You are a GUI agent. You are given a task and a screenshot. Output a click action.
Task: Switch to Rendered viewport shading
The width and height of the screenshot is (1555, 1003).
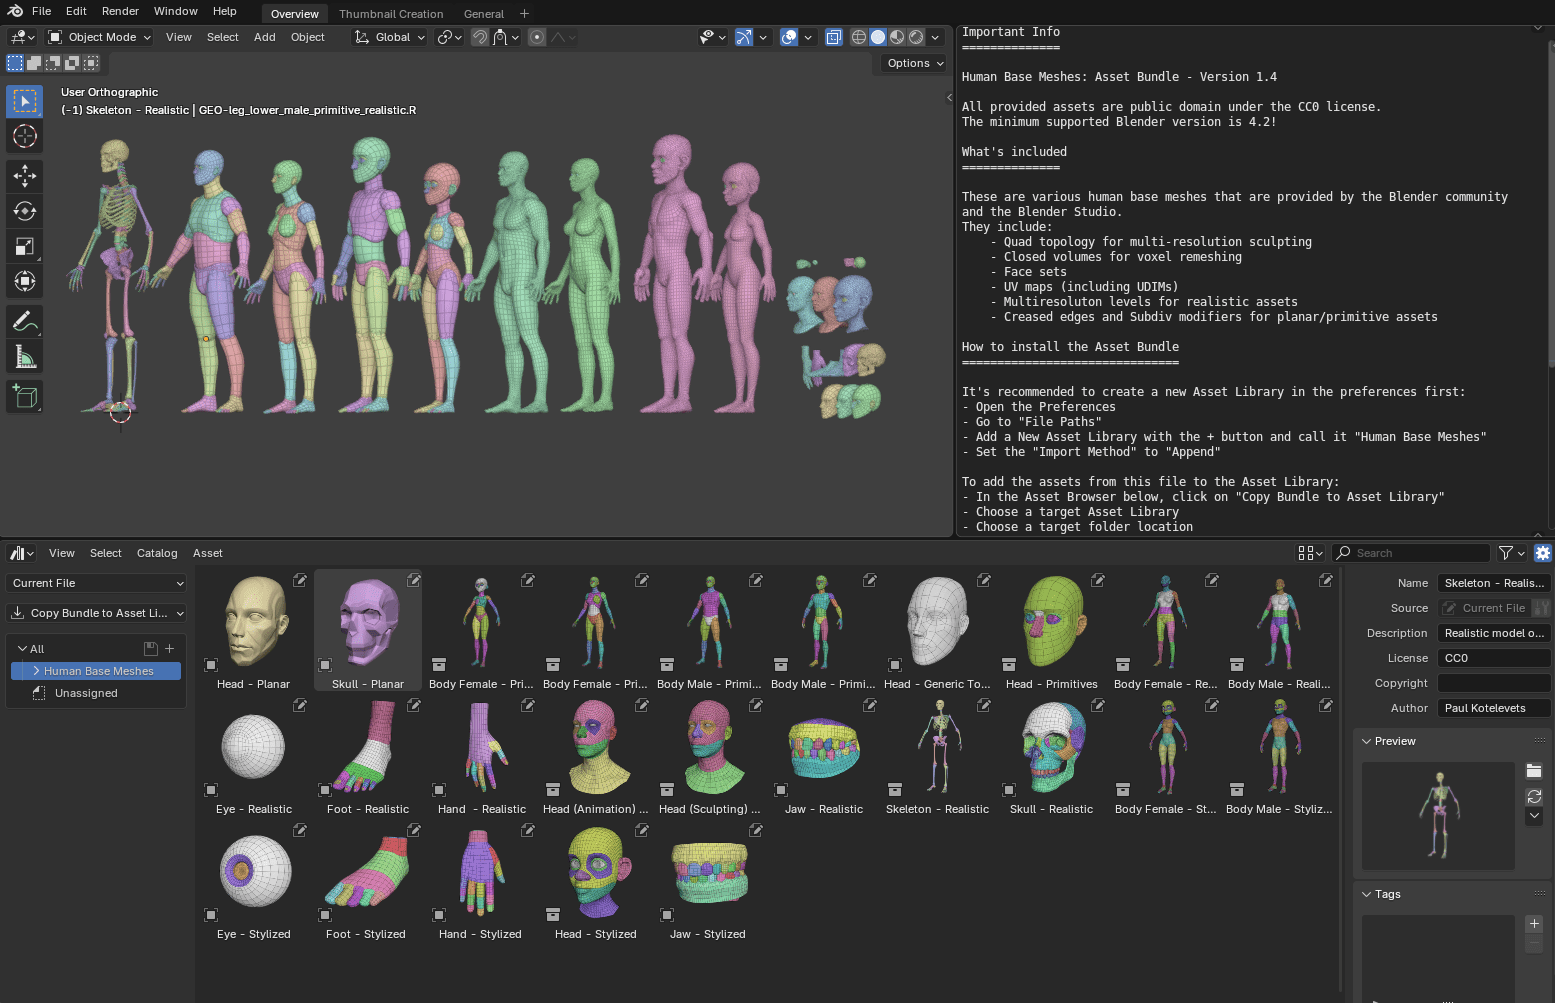pos(916,37)
